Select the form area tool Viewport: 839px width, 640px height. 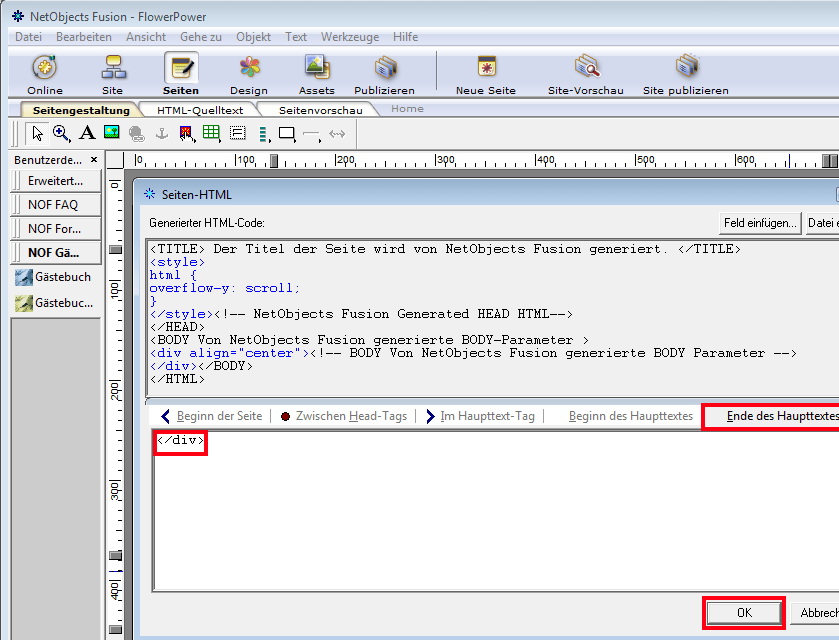click(x=238, y=133)
